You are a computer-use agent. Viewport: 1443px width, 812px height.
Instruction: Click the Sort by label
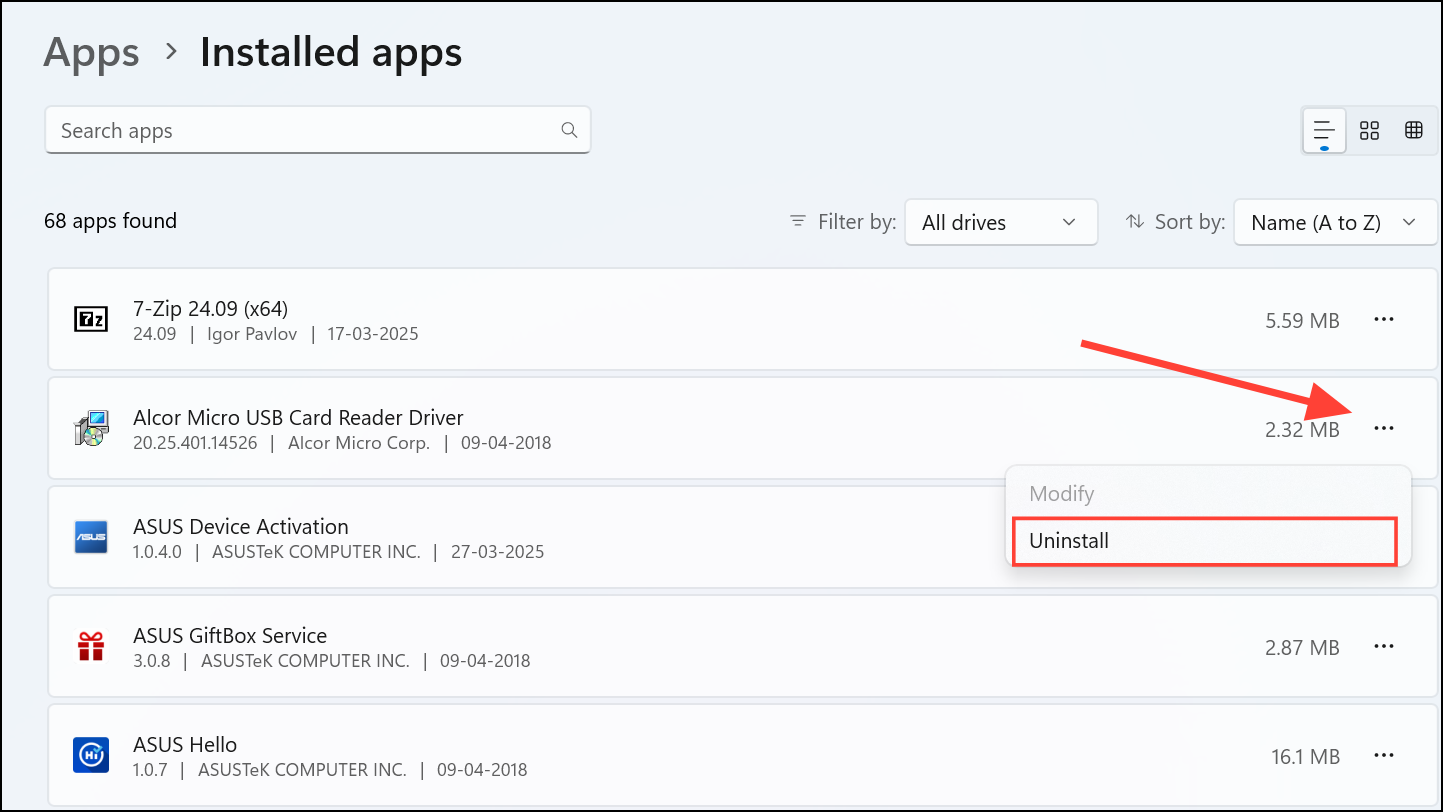pos(1190,222)
